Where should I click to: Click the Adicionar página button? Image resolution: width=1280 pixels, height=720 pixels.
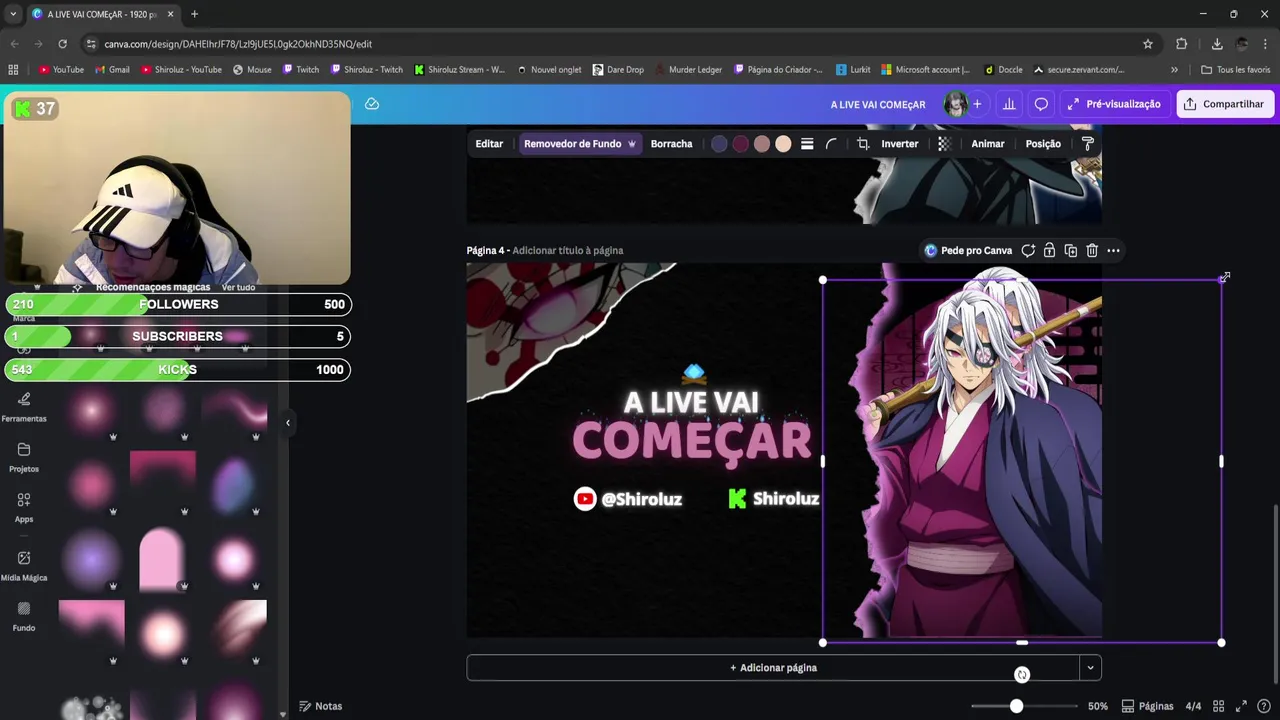pyautogui.click(x=773, y=668)
